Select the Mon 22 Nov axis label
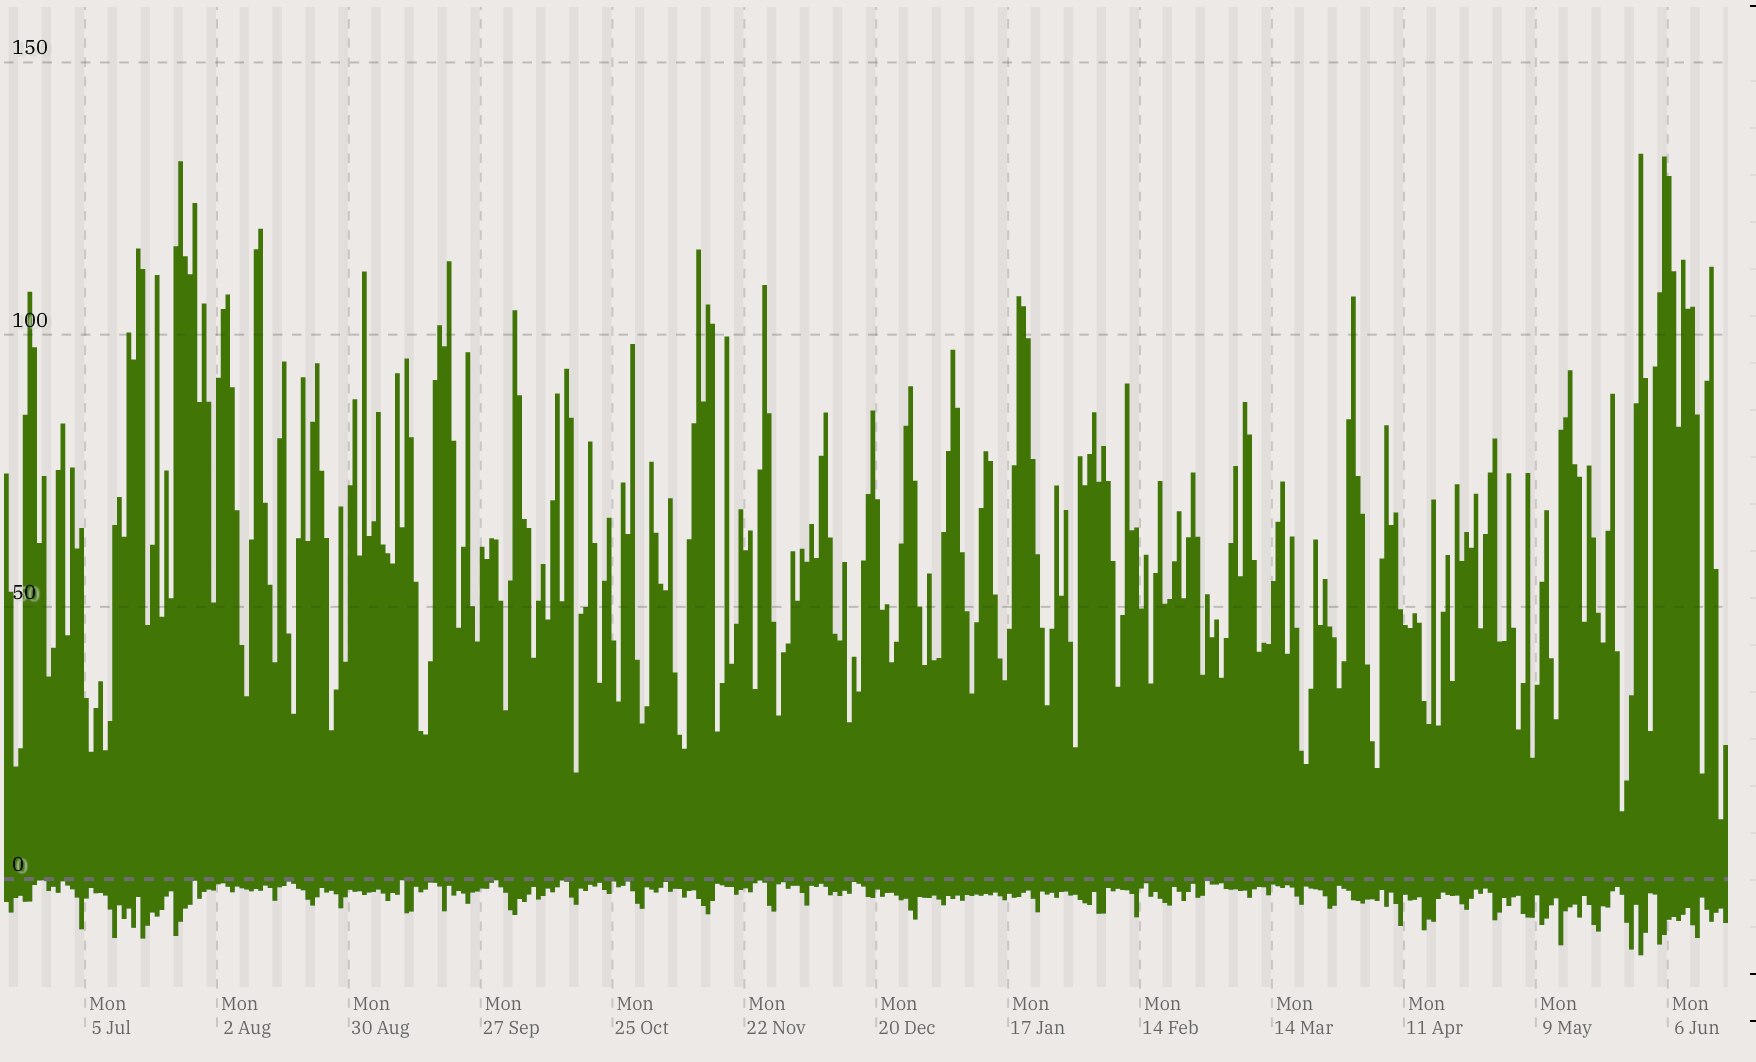Screen dimensions: 1756x1062 774,1015
